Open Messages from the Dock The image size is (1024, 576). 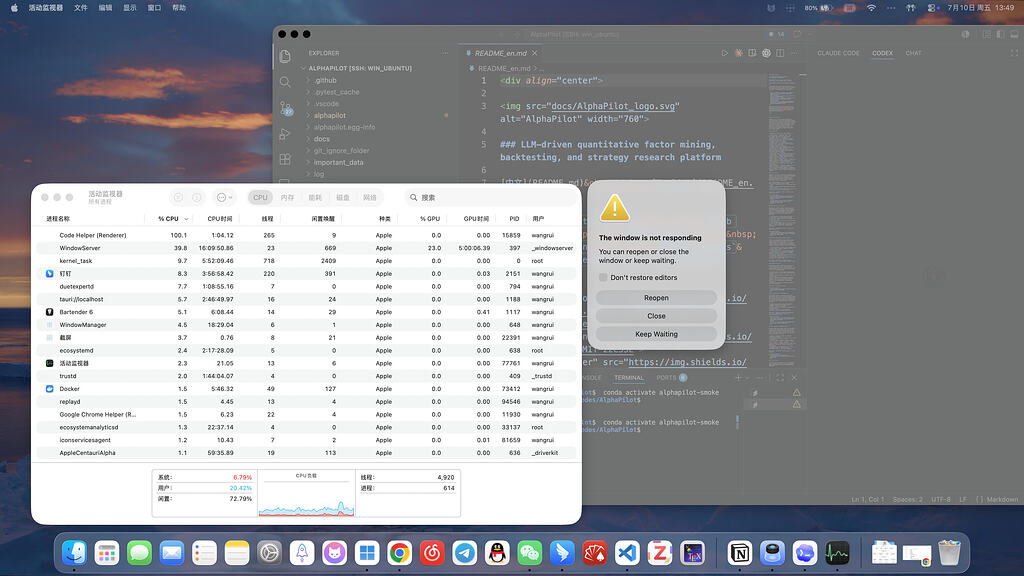coord(139,553)
